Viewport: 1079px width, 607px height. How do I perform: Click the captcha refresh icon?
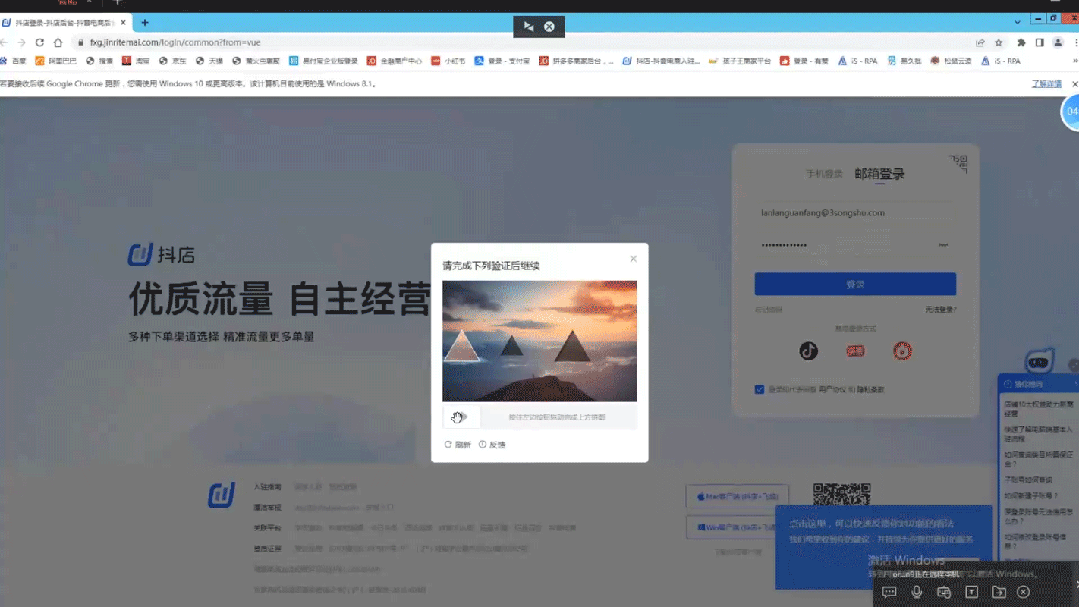point(448,444)
